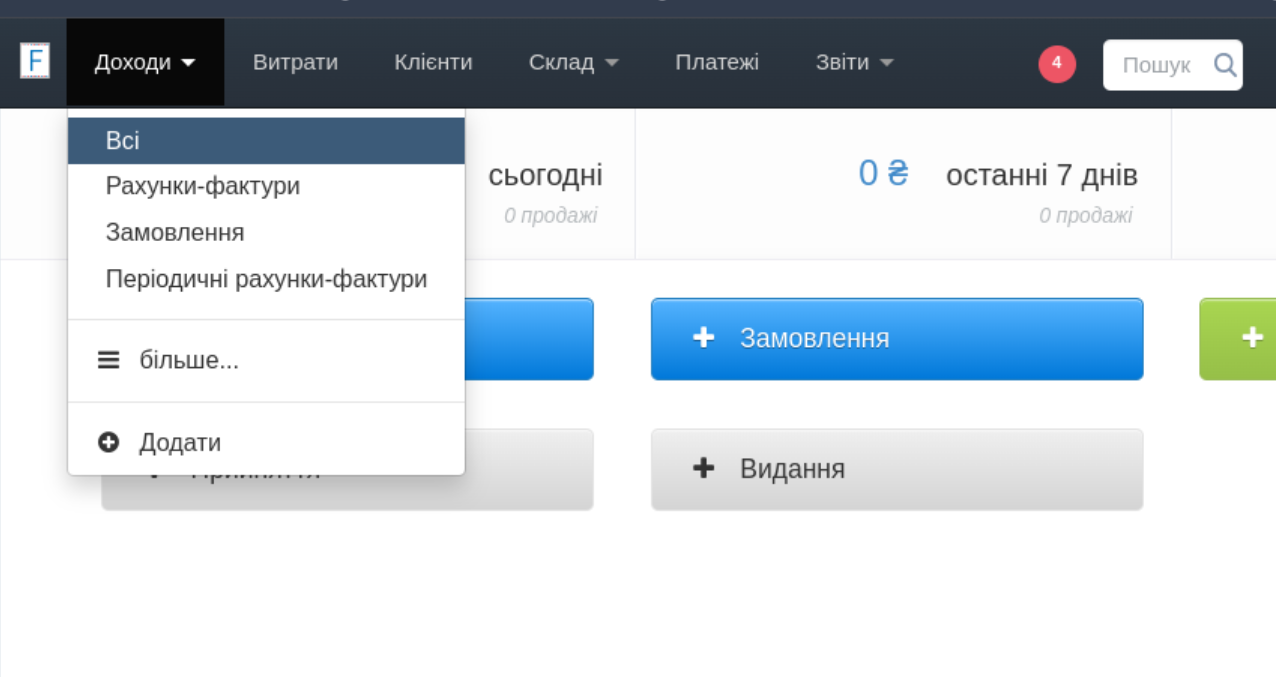Click the search magnifier icon
The width and height of the screenshot is (1276, 677).
coord(1225,65)
